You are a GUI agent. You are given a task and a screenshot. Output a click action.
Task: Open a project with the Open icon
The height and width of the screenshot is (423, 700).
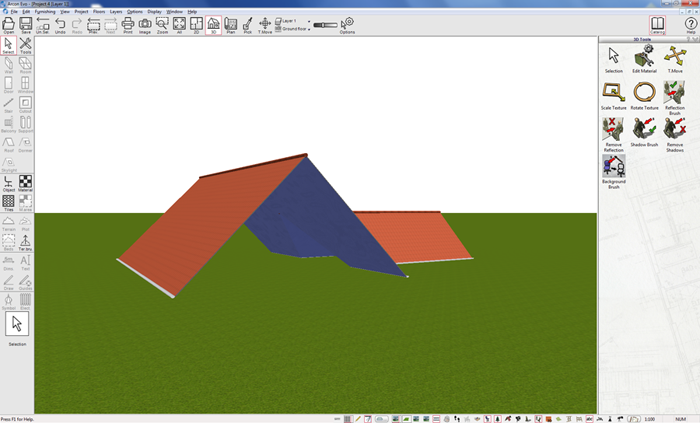tap(8, 25)
